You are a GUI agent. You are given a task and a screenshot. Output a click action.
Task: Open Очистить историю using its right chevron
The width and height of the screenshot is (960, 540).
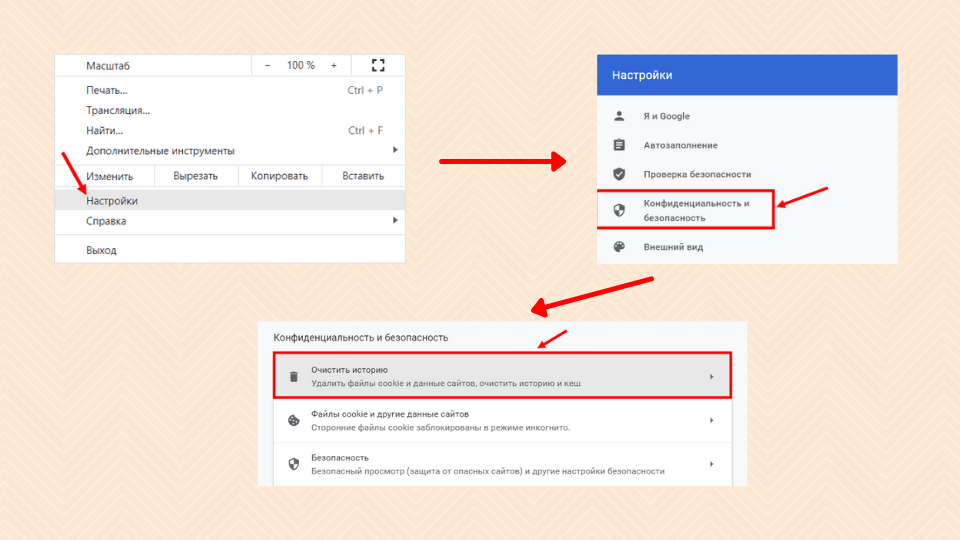pos(711,376)
